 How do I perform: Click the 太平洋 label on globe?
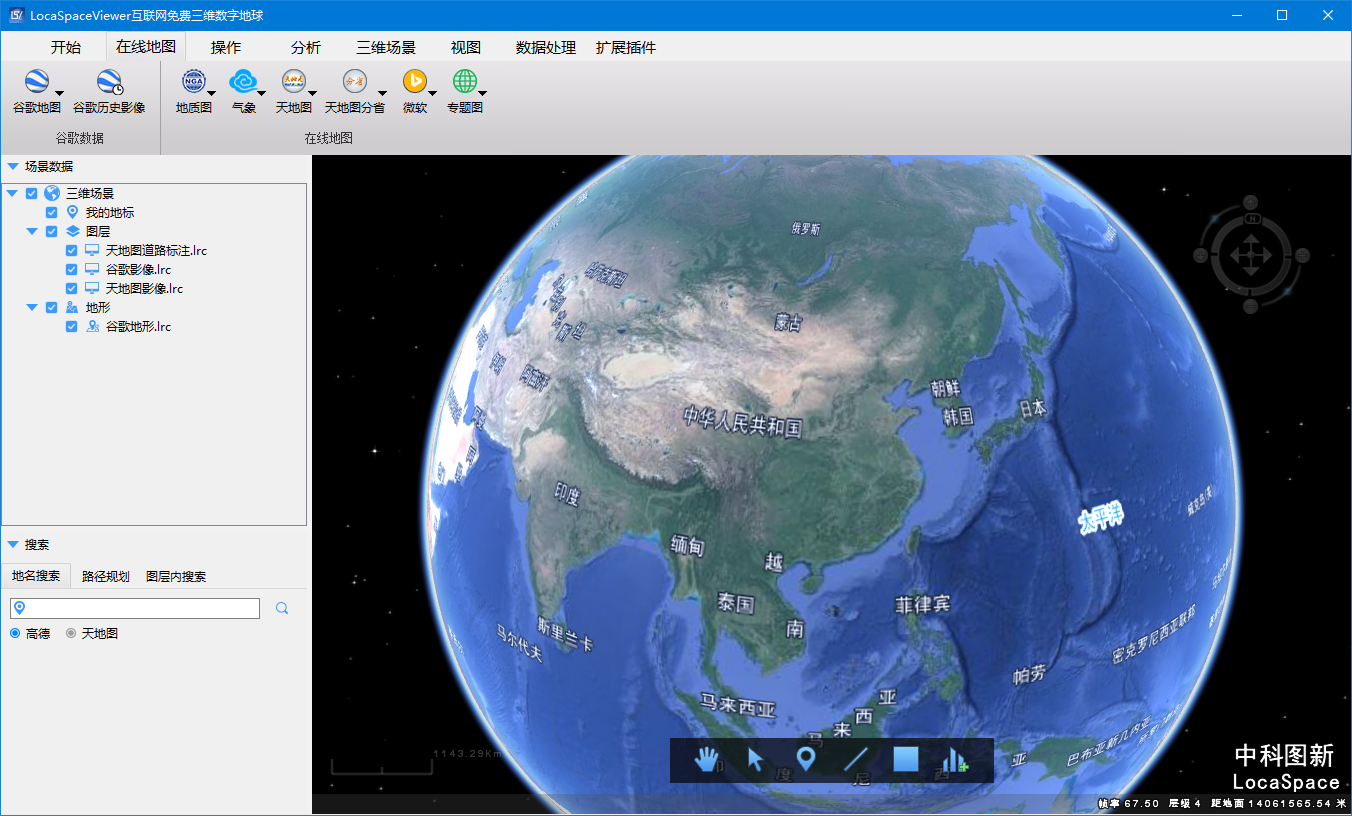pyautogui.click(x=1101, y=518)
